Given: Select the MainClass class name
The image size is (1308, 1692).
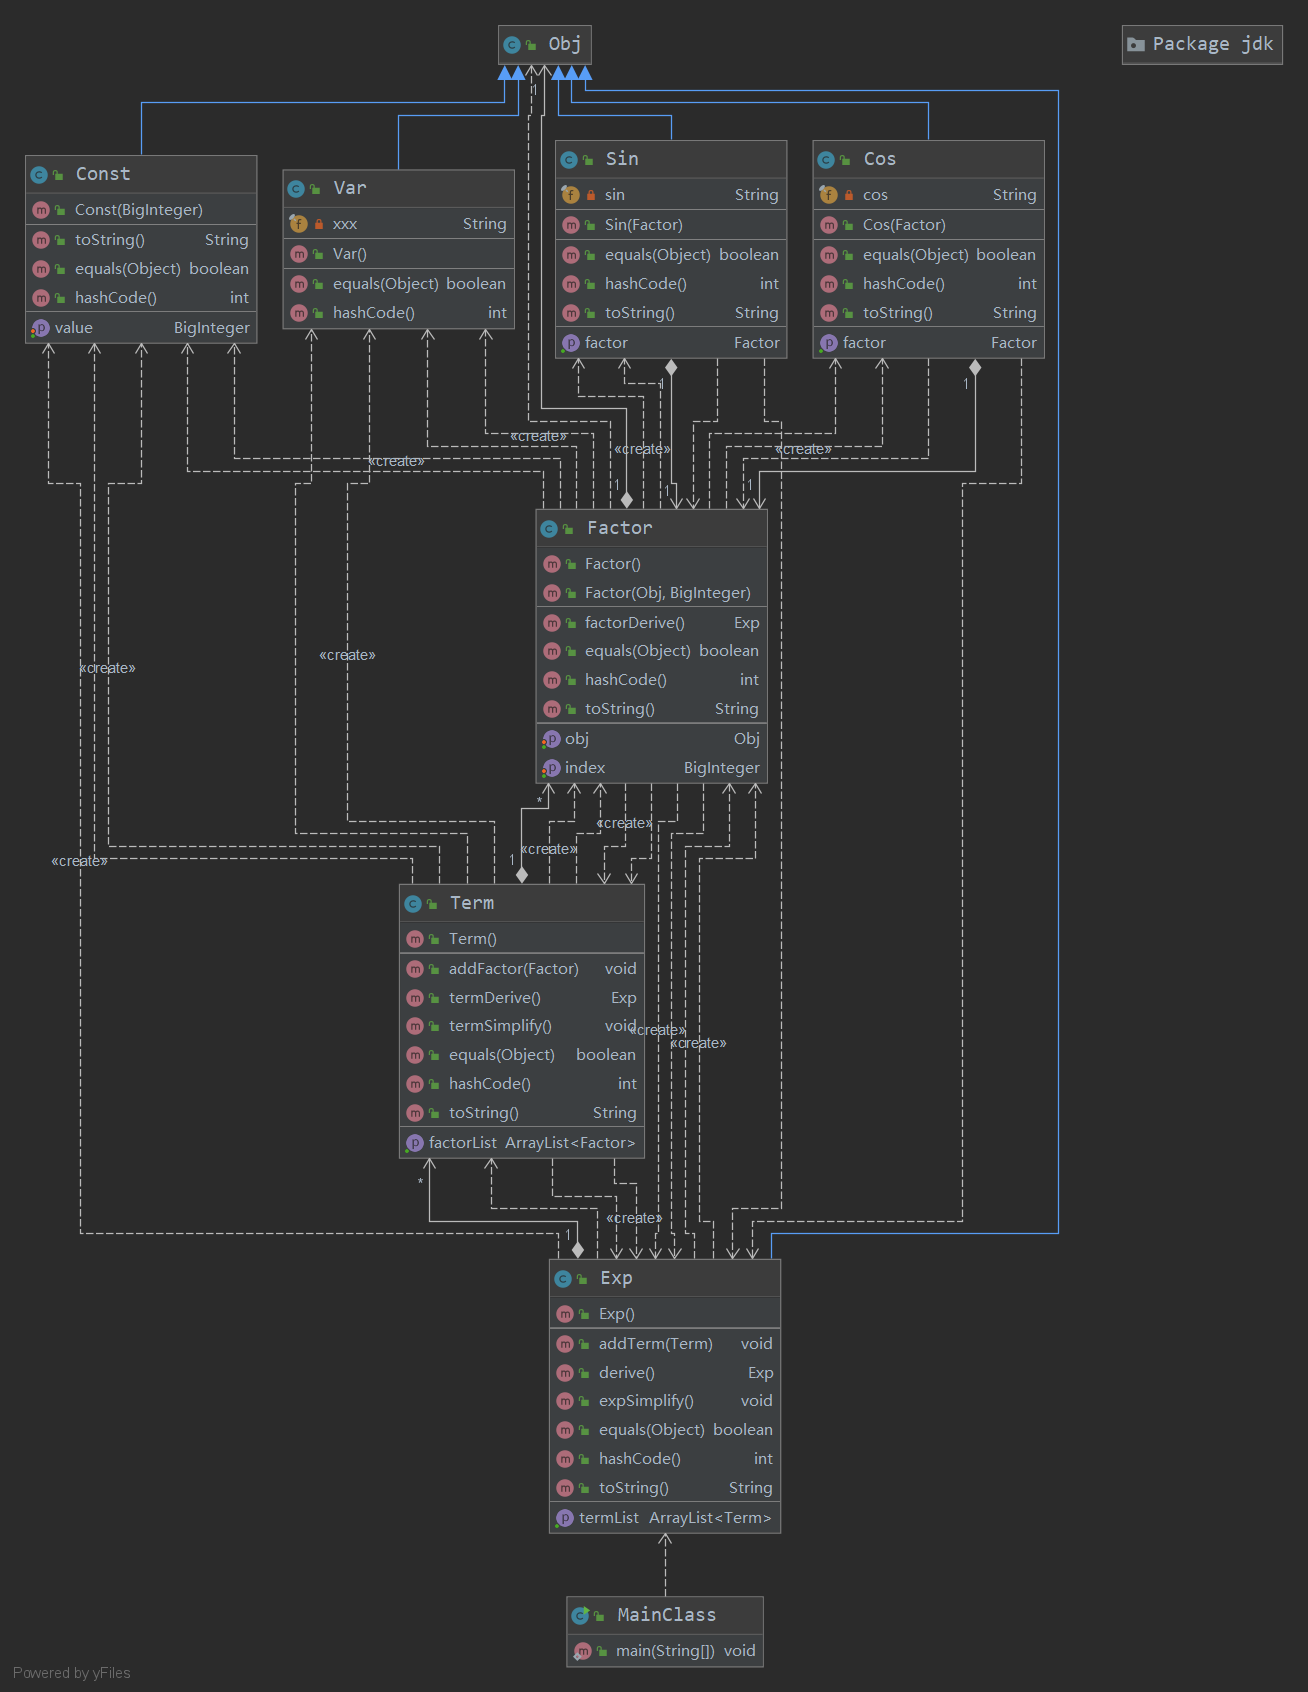Looking at the screenshot, I should coord(667,1615).
